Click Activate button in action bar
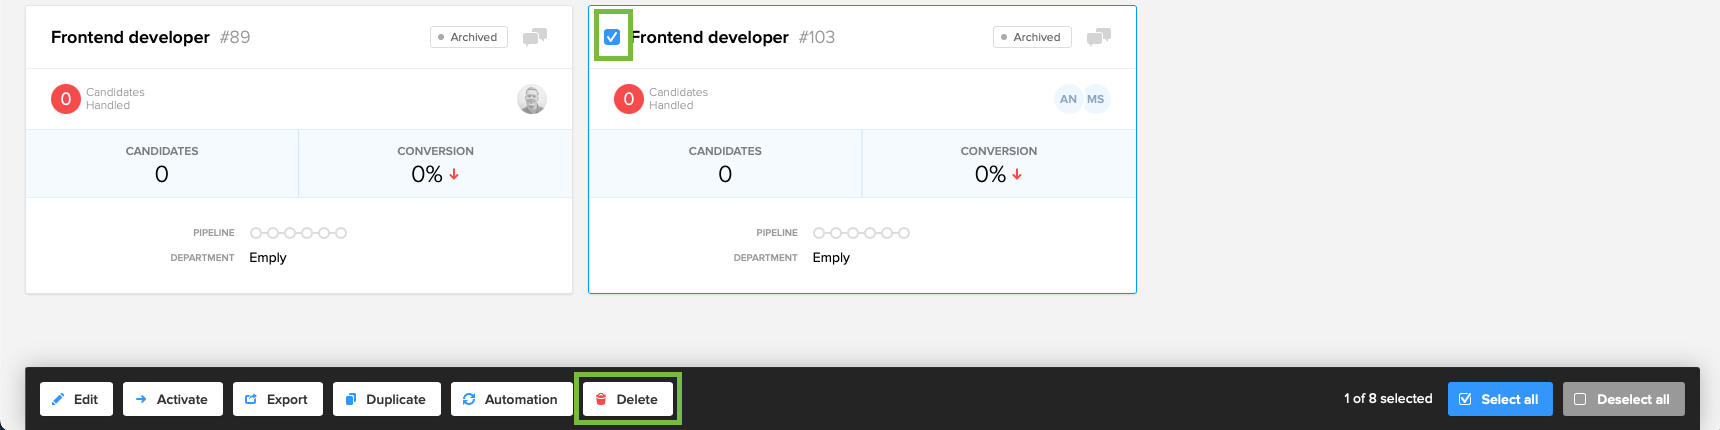The image size is (1720, 430). pyautogui.click(x=172, y=399)
